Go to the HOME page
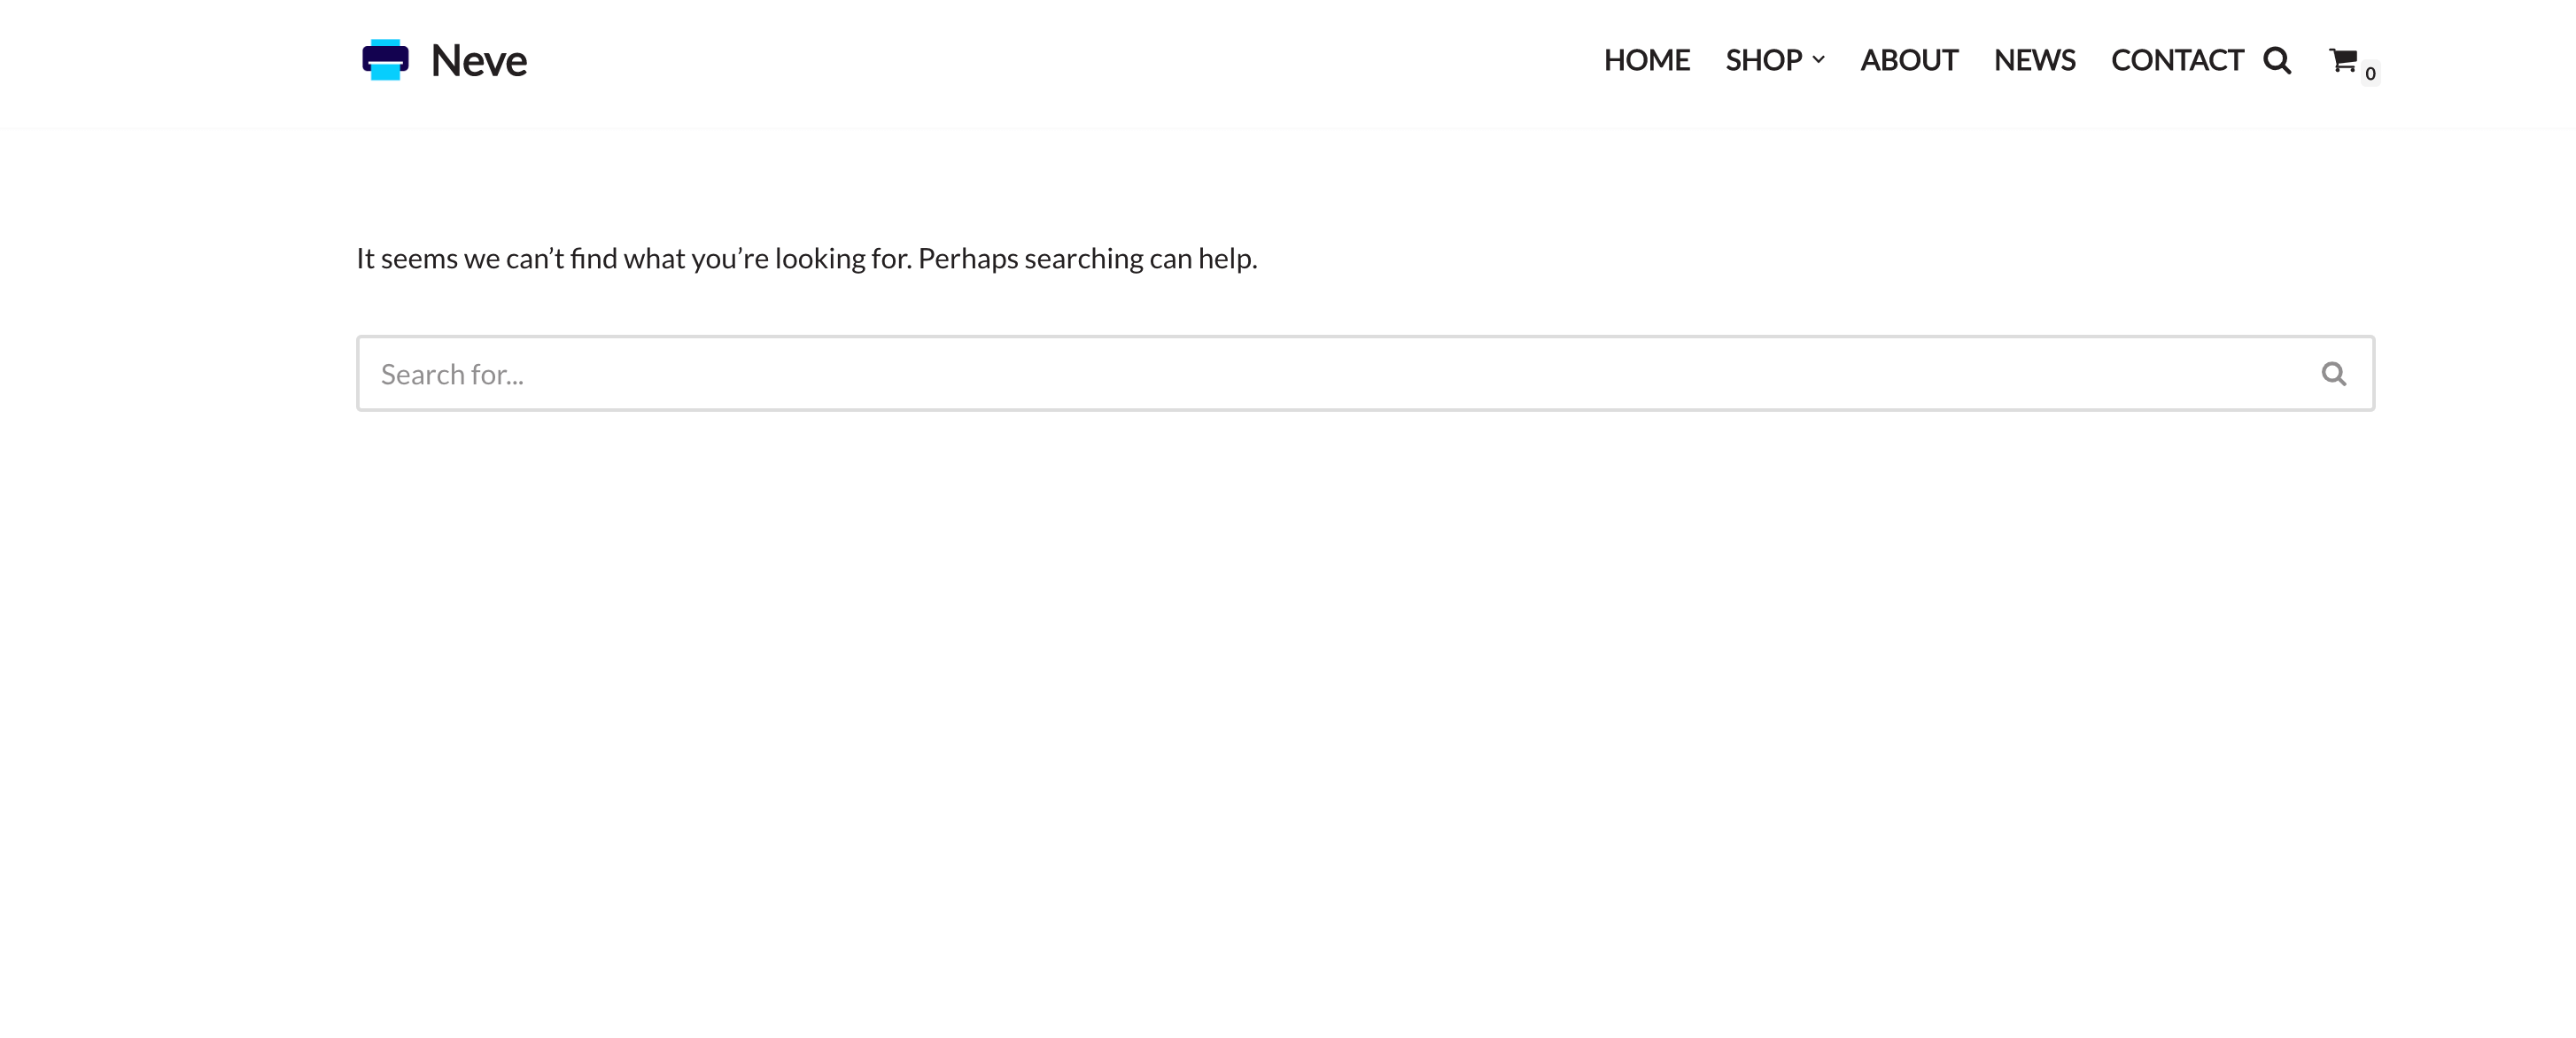The height and width of the screenshot is (1038, 2576). click(x=1646, y=60)
